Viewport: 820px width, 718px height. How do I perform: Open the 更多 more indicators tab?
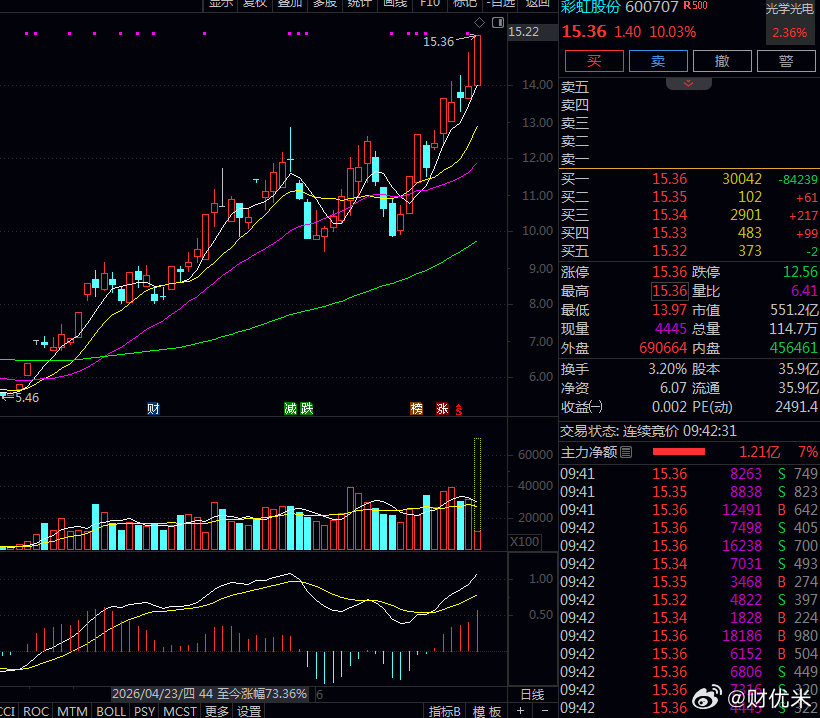(217, 711)
